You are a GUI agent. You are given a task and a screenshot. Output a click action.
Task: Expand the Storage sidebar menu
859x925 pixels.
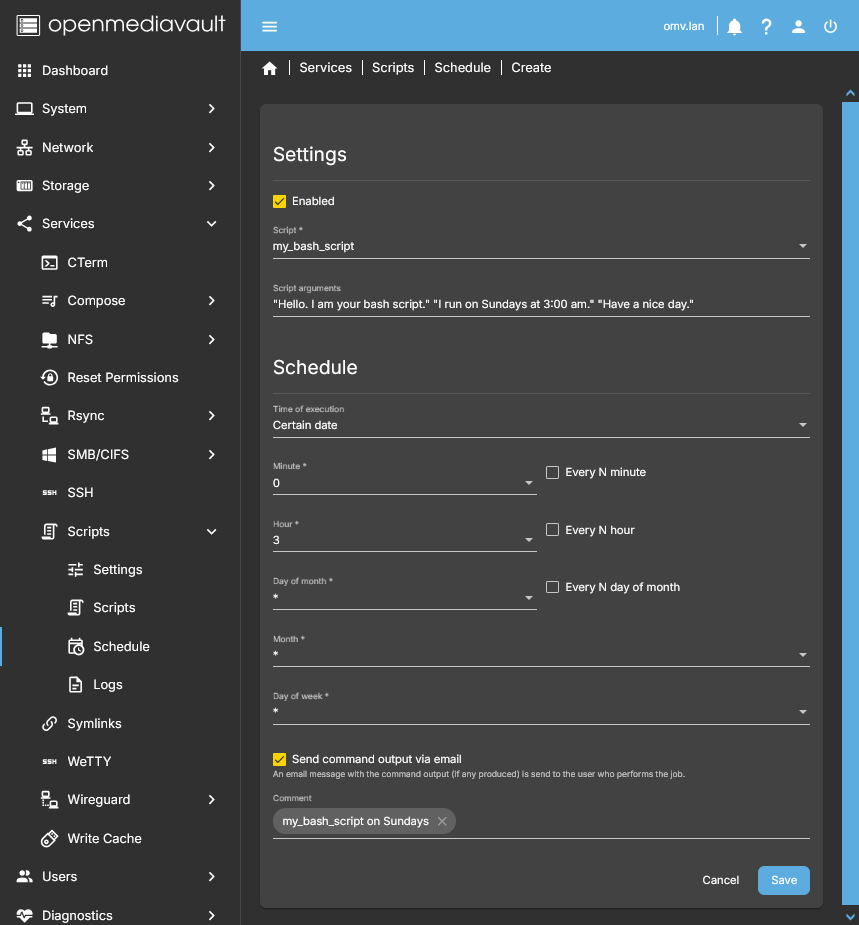65,186
